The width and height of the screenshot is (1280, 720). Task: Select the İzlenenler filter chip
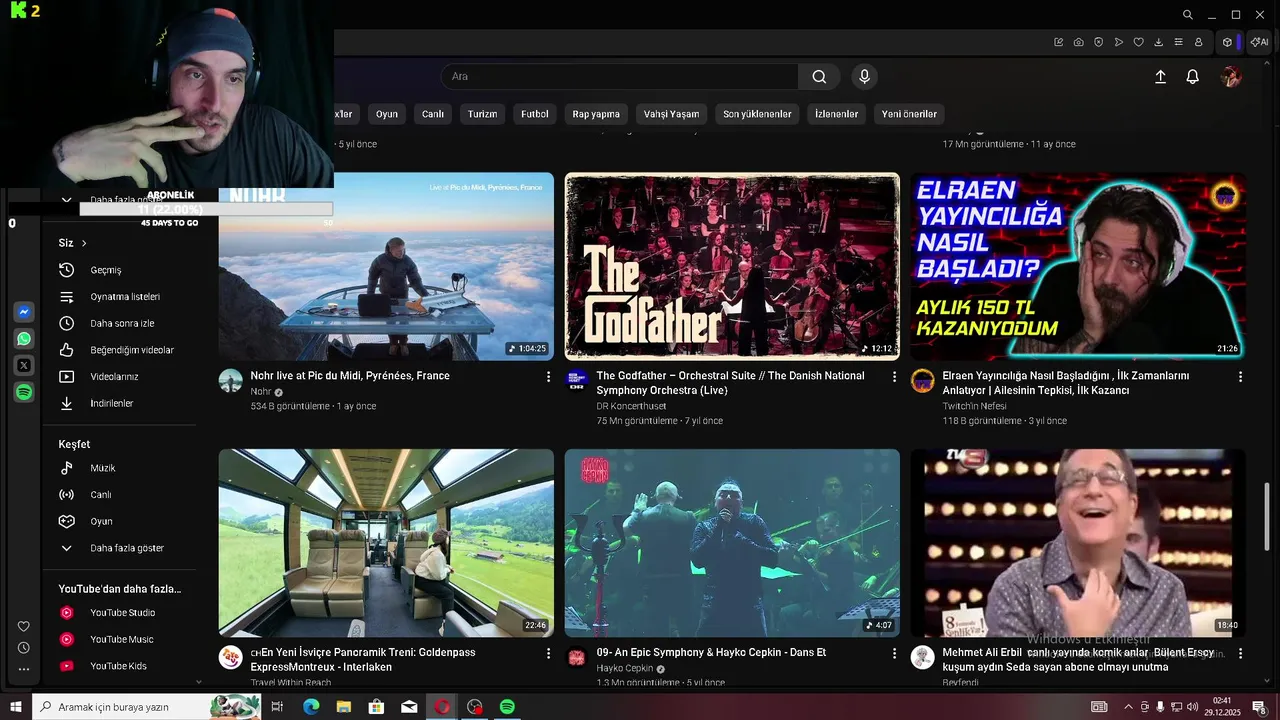tap(836, 114)
